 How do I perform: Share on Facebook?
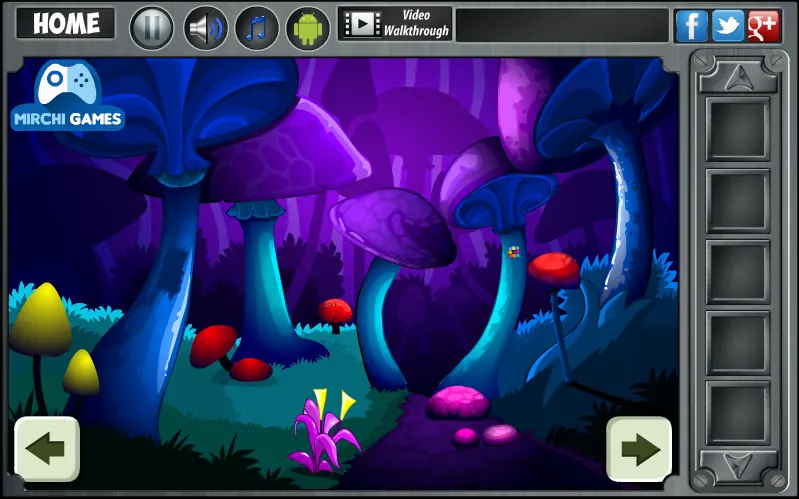pos(691,25)
